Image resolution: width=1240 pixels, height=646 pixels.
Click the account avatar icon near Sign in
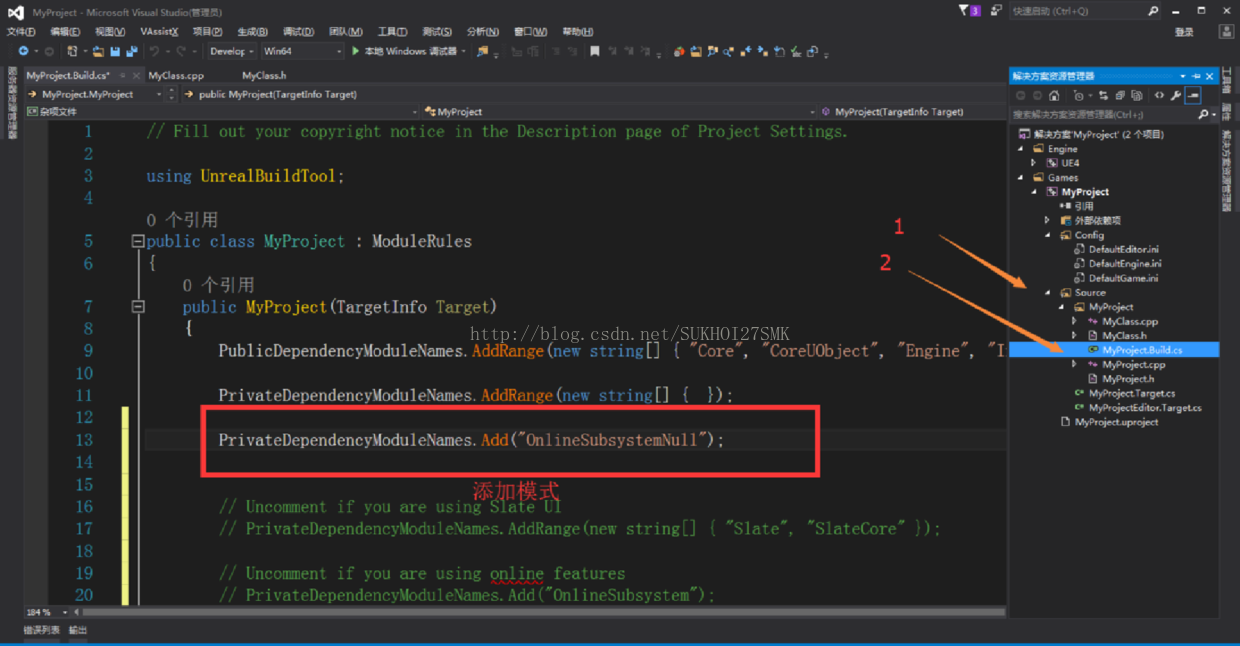[1226, 32]
